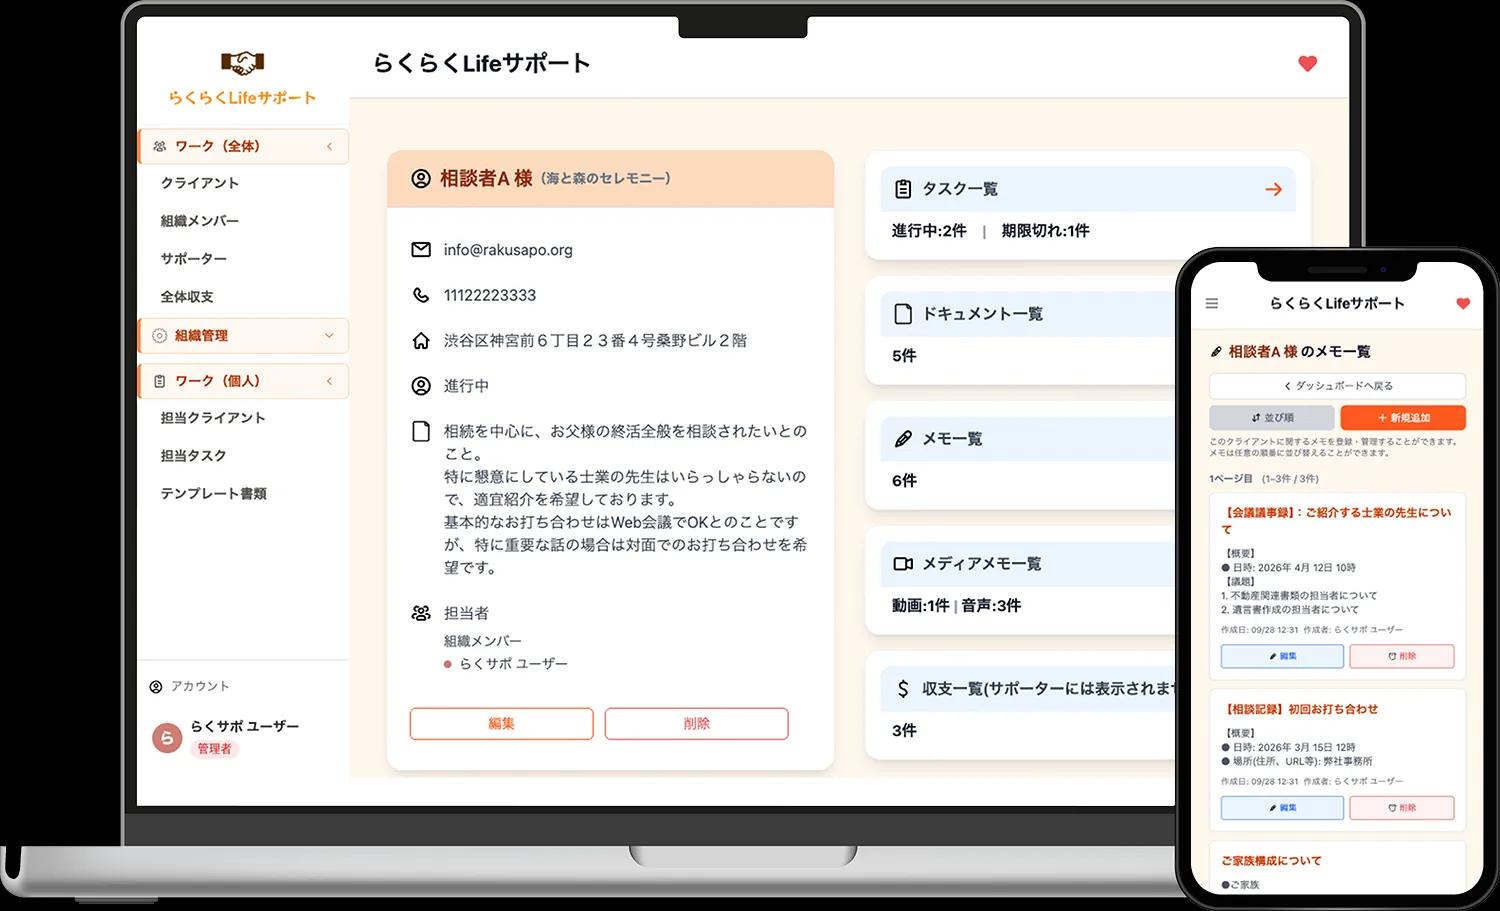Click the phone hamburger menu icon
This screenshot has width=1500, height=911.
click(x=1212, y=303)
